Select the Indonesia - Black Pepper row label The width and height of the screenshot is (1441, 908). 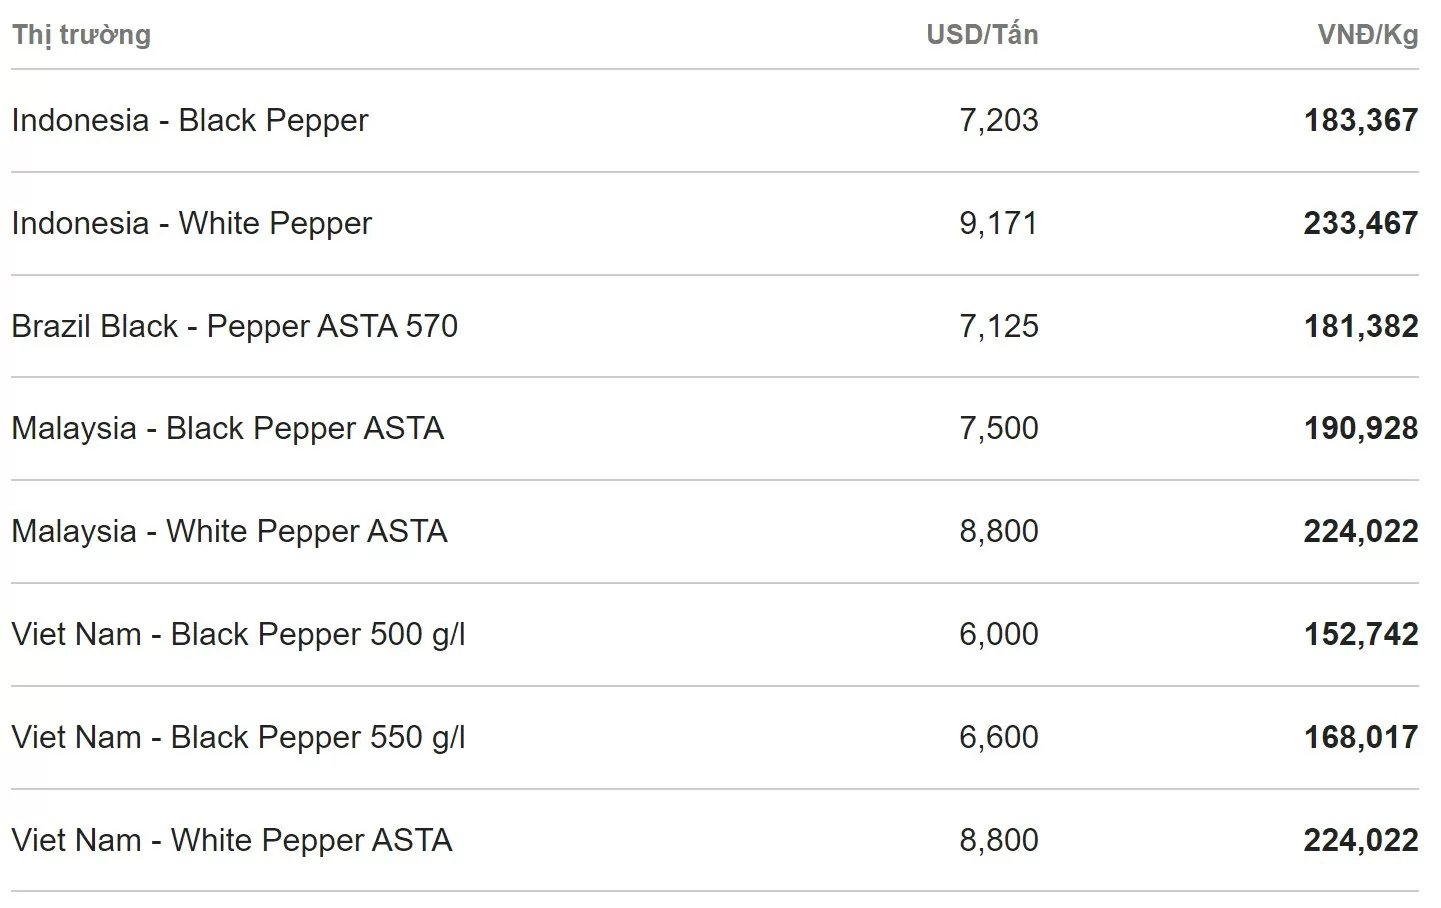pyautogui.click(x=190, y=120)
